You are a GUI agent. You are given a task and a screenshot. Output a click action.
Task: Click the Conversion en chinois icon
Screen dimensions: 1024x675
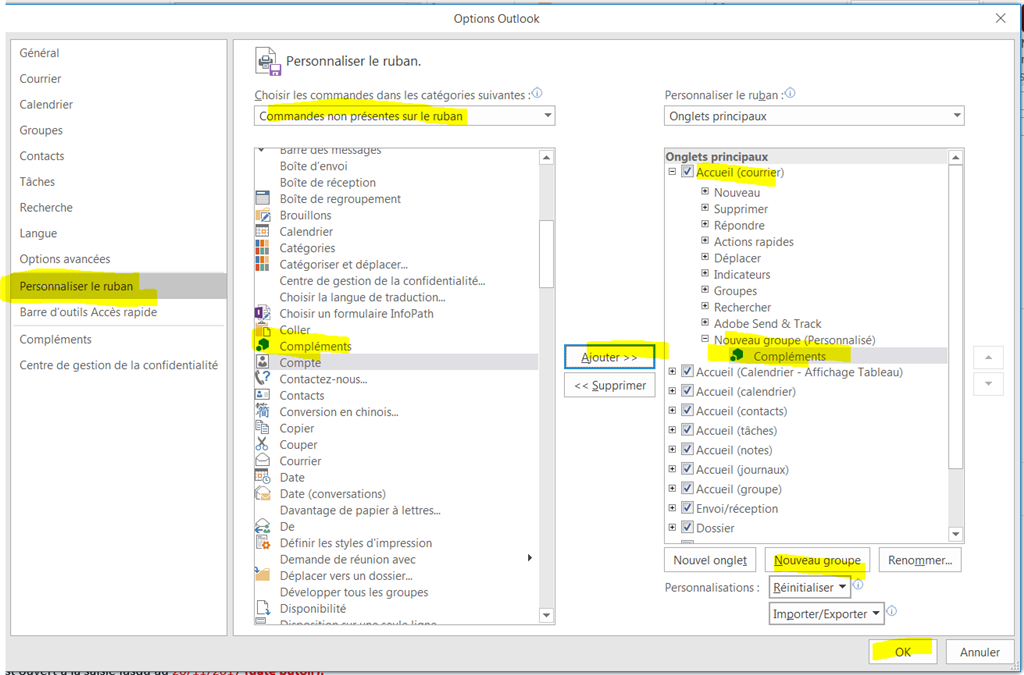click(x=263, y=411)
